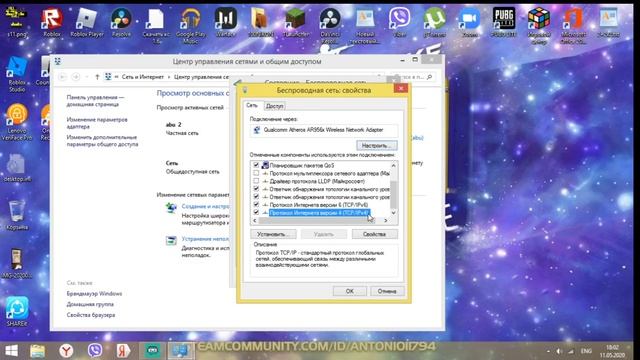Open Yandex Browser from the taskbar
This screenshot has width=640, height=360.
[x=66, y=351]
